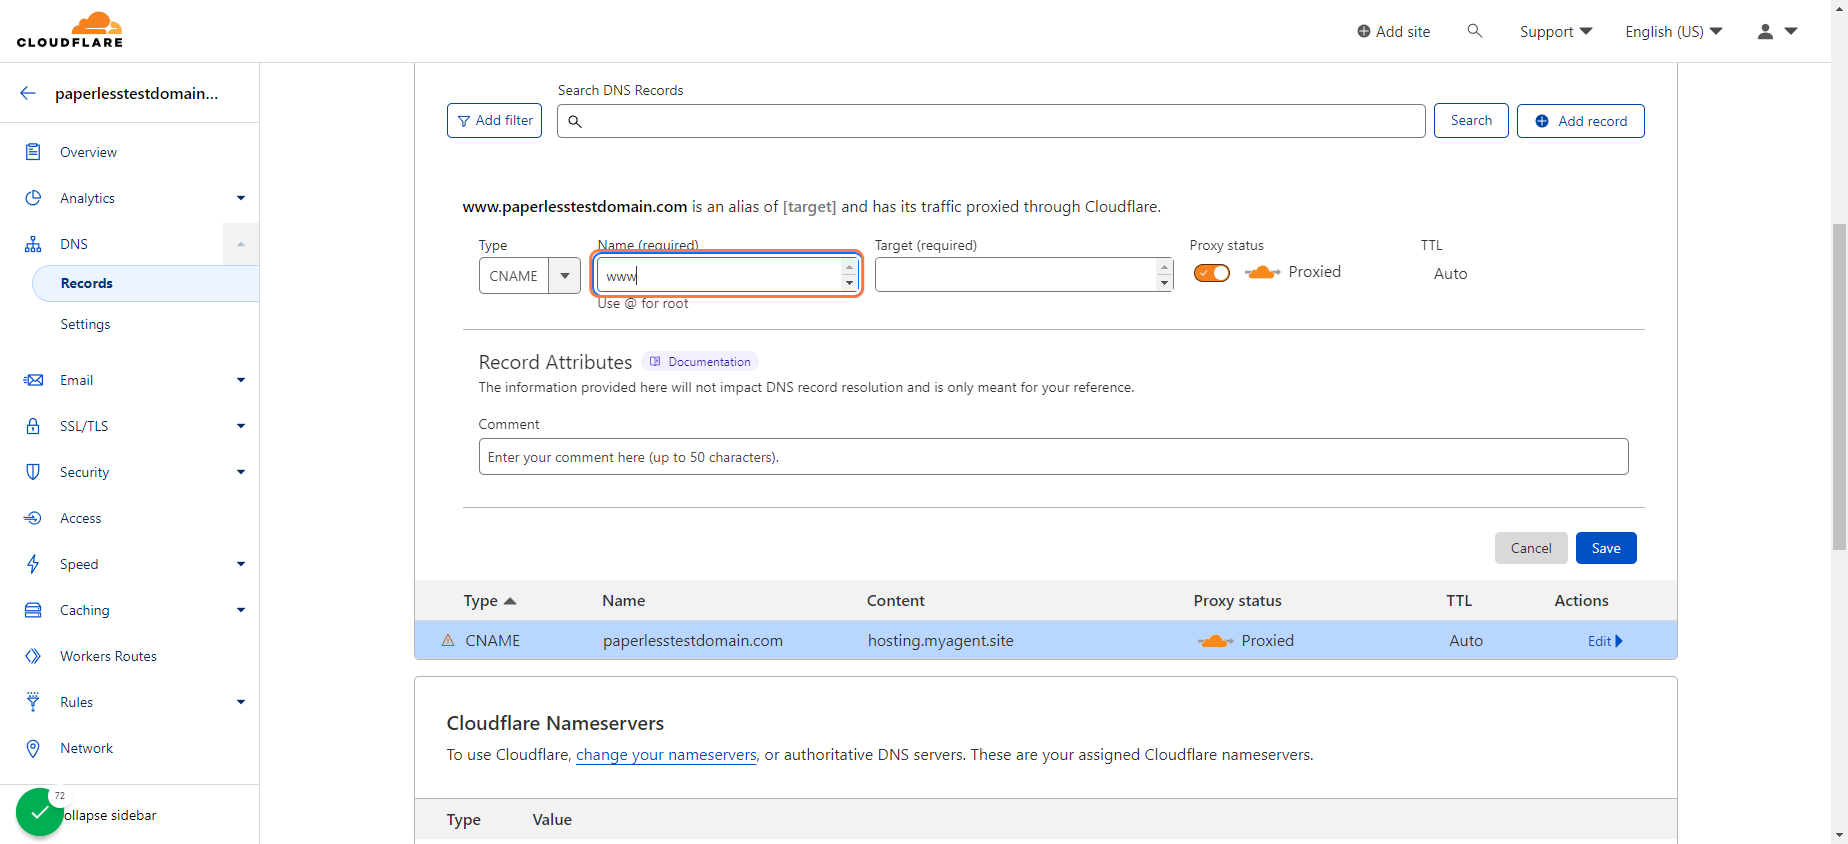The width and height of the screenshot is (1848, 844).
Task: Go to the Overview section
Action: pyautogui.click(x=88, y=152)
